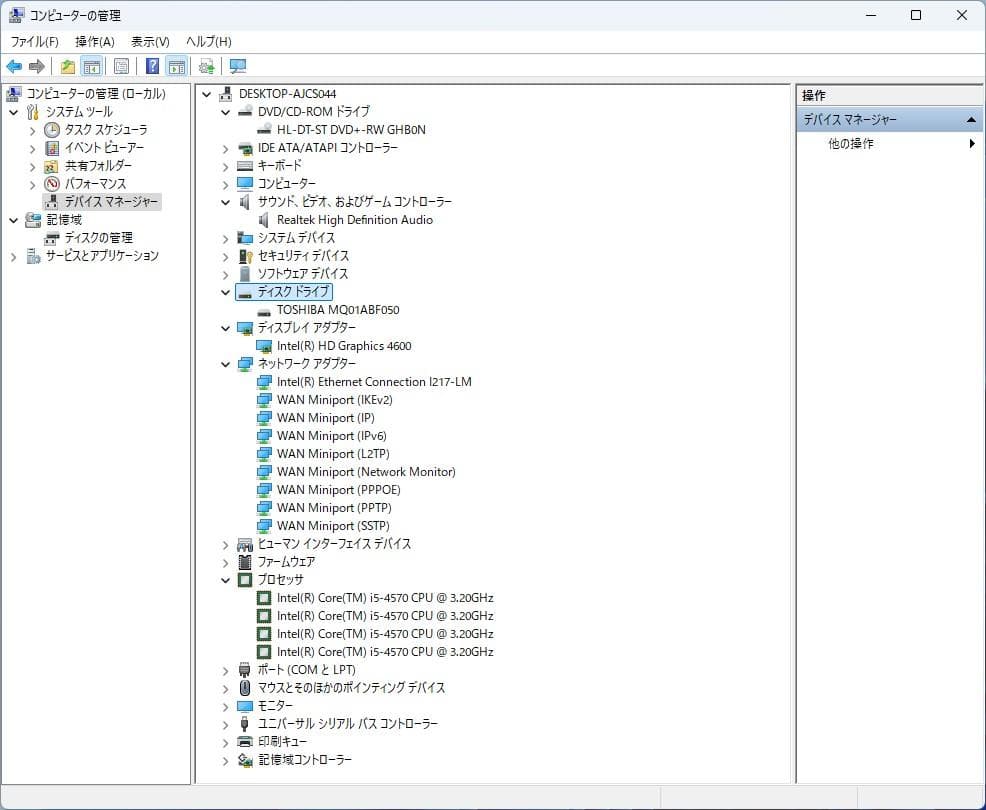
Task: Open the 操作 menu
Action: [x=93, y=41]
